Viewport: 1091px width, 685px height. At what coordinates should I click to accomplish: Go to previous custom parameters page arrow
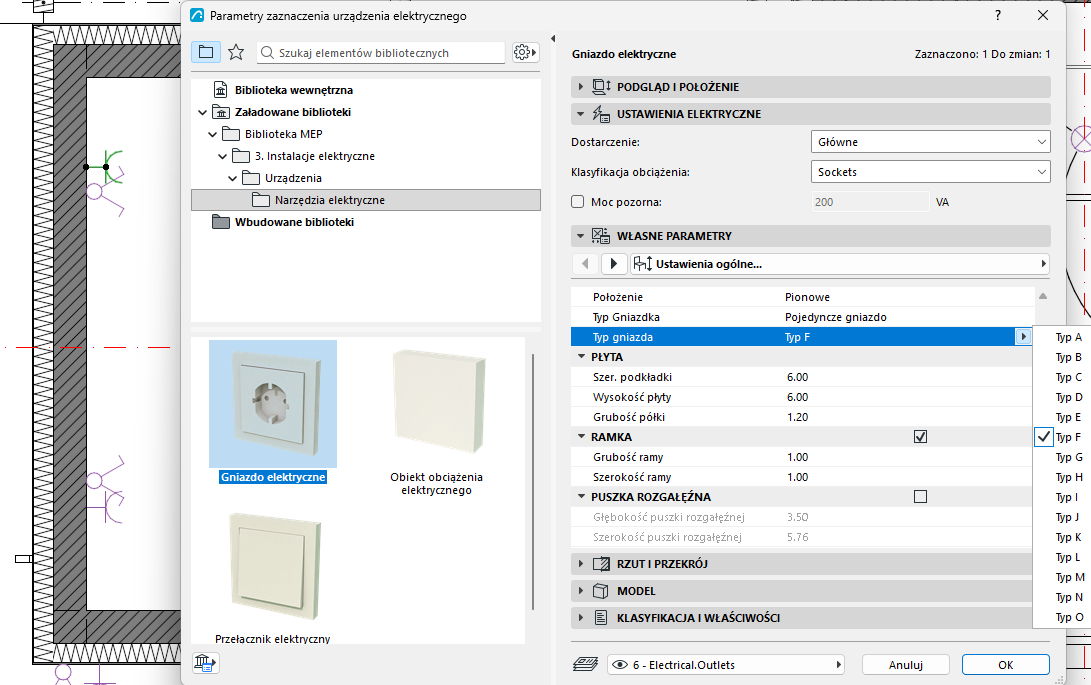point(585,264)
